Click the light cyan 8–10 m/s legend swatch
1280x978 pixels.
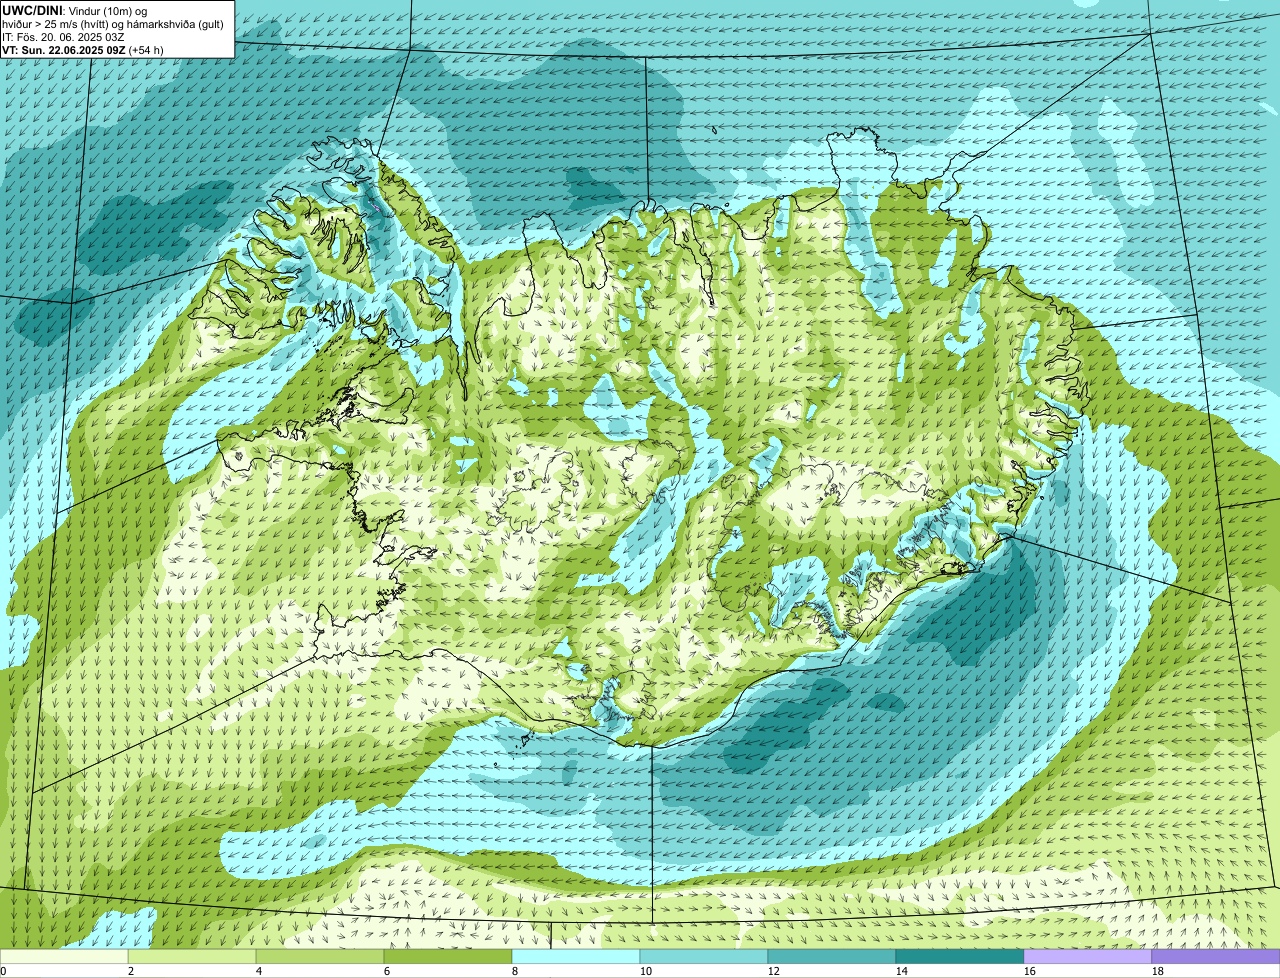[576, 957]
